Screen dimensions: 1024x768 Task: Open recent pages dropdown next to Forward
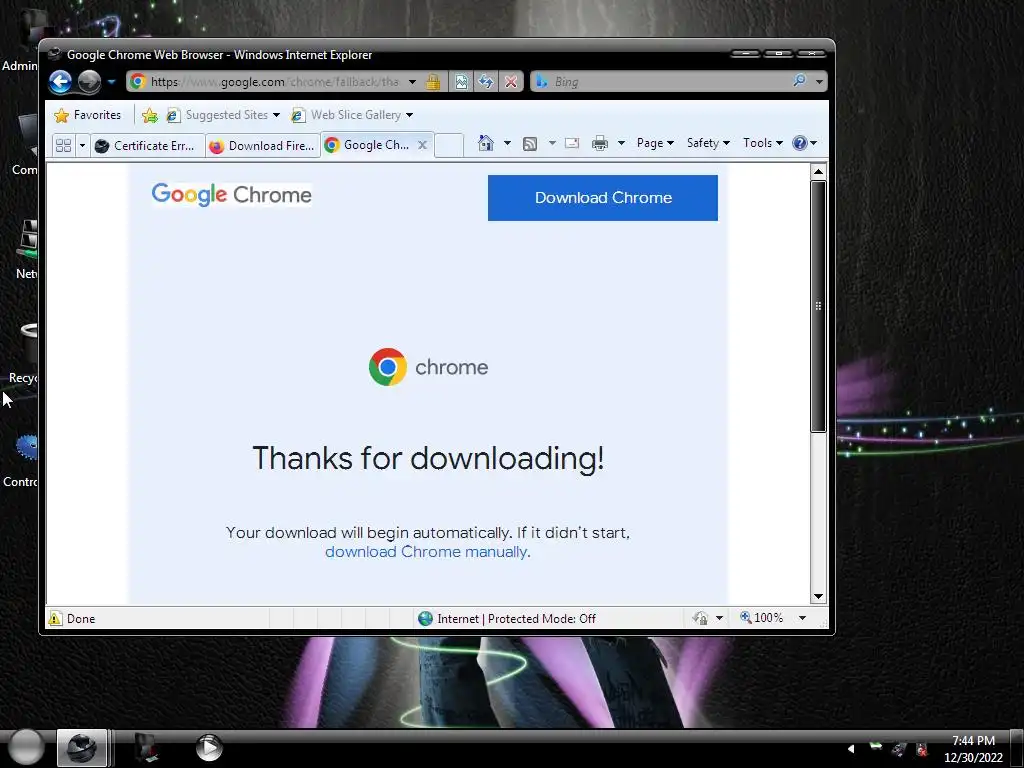[x=111, y=82]
